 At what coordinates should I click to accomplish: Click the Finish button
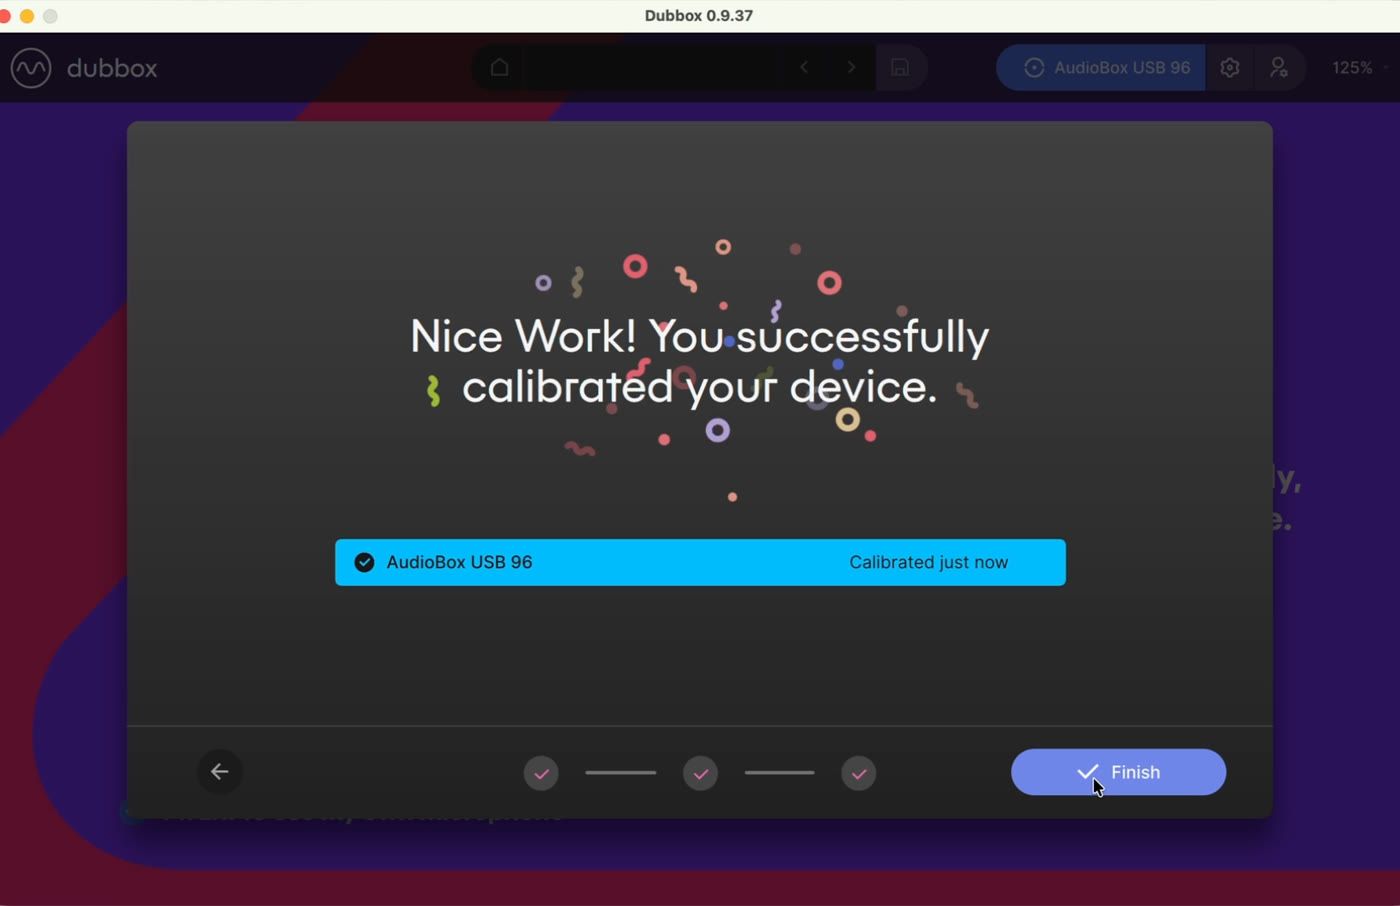[x=1118, y=772]
